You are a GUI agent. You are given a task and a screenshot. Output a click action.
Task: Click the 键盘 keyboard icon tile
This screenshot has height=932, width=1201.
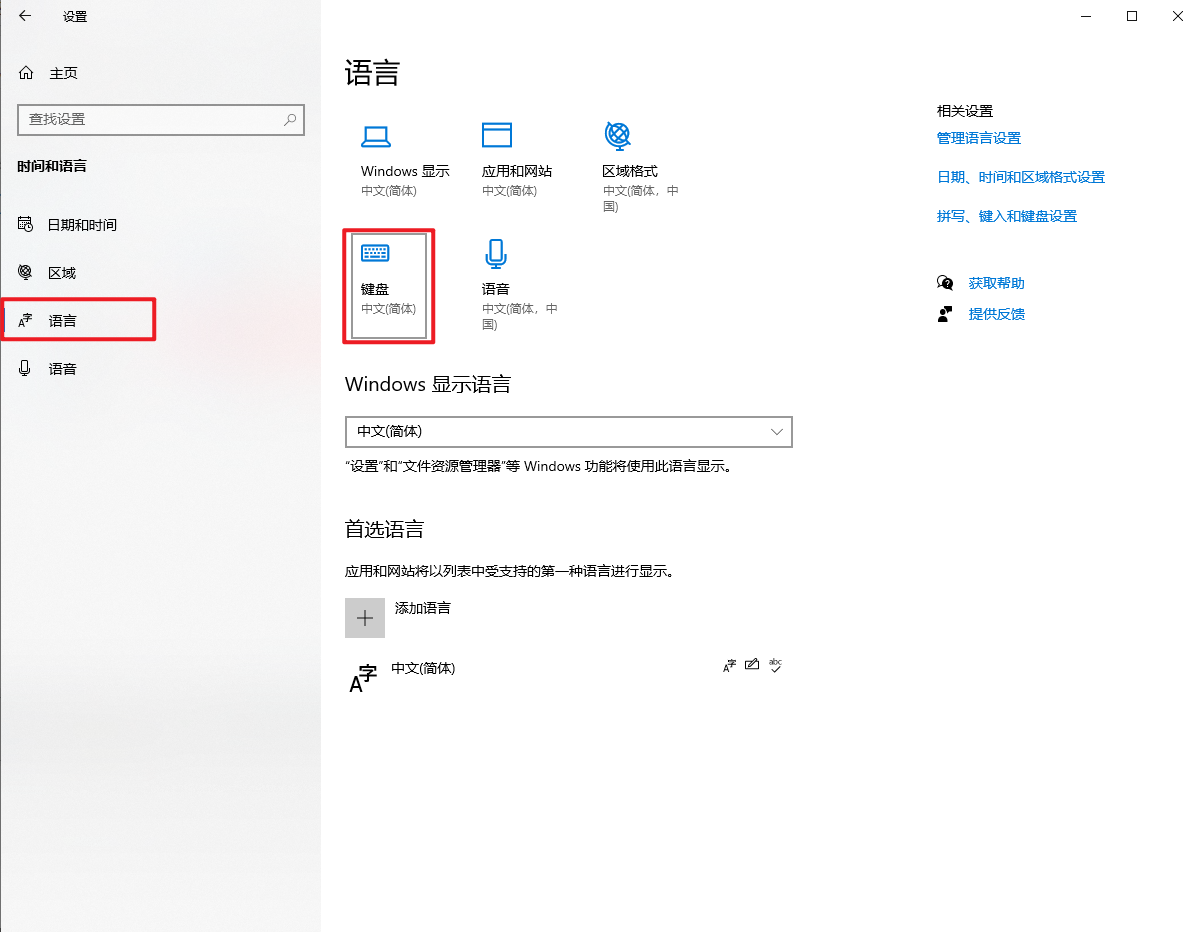pyautogui.click(x=389, y=285)
